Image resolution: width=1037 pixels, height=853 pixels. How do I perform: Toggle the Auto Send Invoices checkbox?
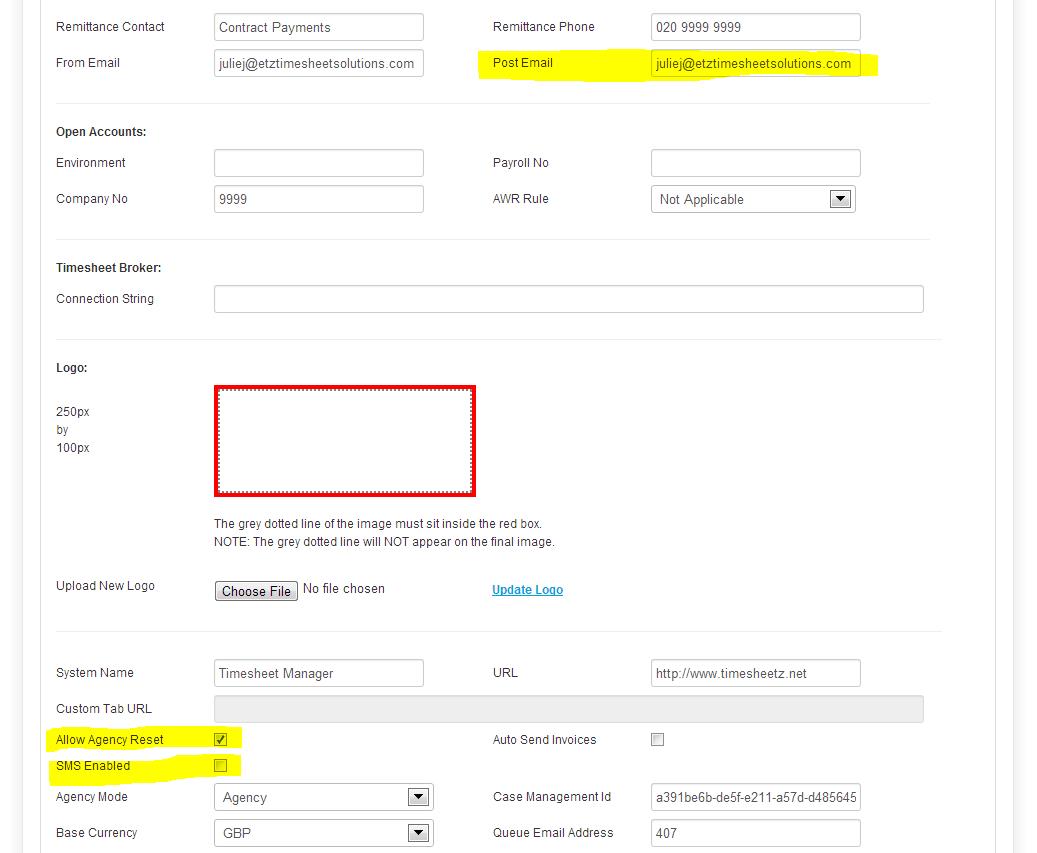pyautogui.click(x=657, y=739)
